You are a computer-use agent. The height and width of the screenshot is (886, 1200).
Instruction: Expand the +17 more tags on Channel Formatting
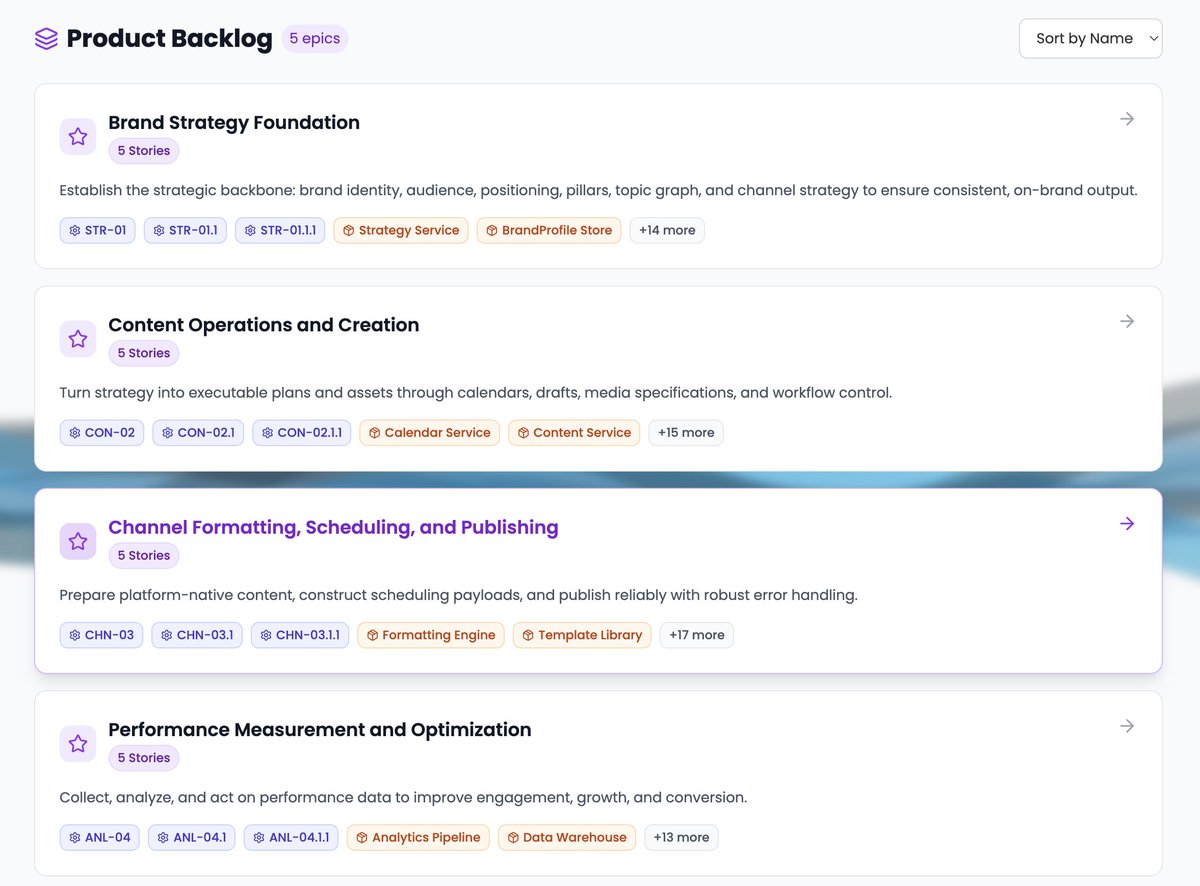[696, 634]
